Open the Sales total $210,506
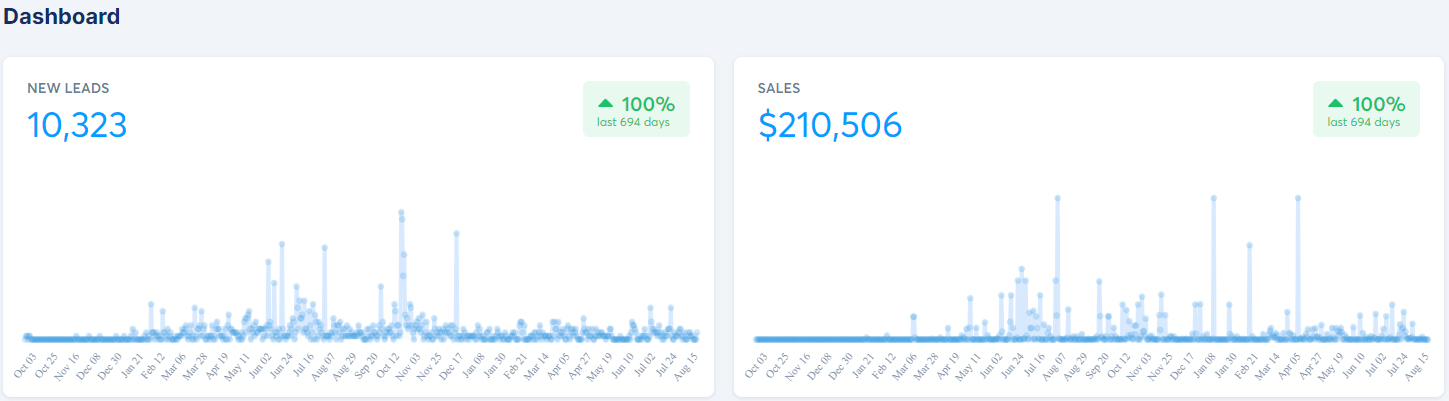 tap(829, 125)
